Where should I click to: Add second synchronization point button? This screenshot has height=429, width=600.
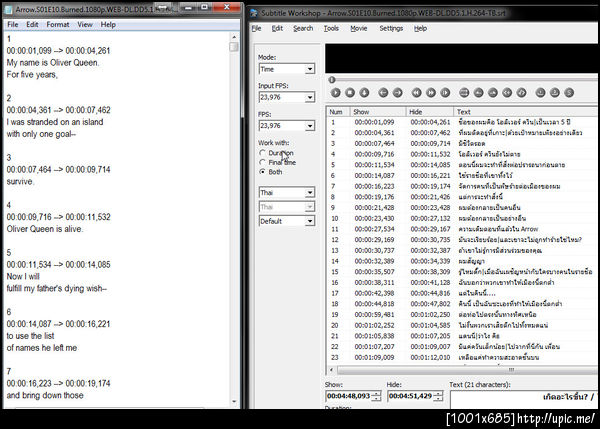pos(555,93)
